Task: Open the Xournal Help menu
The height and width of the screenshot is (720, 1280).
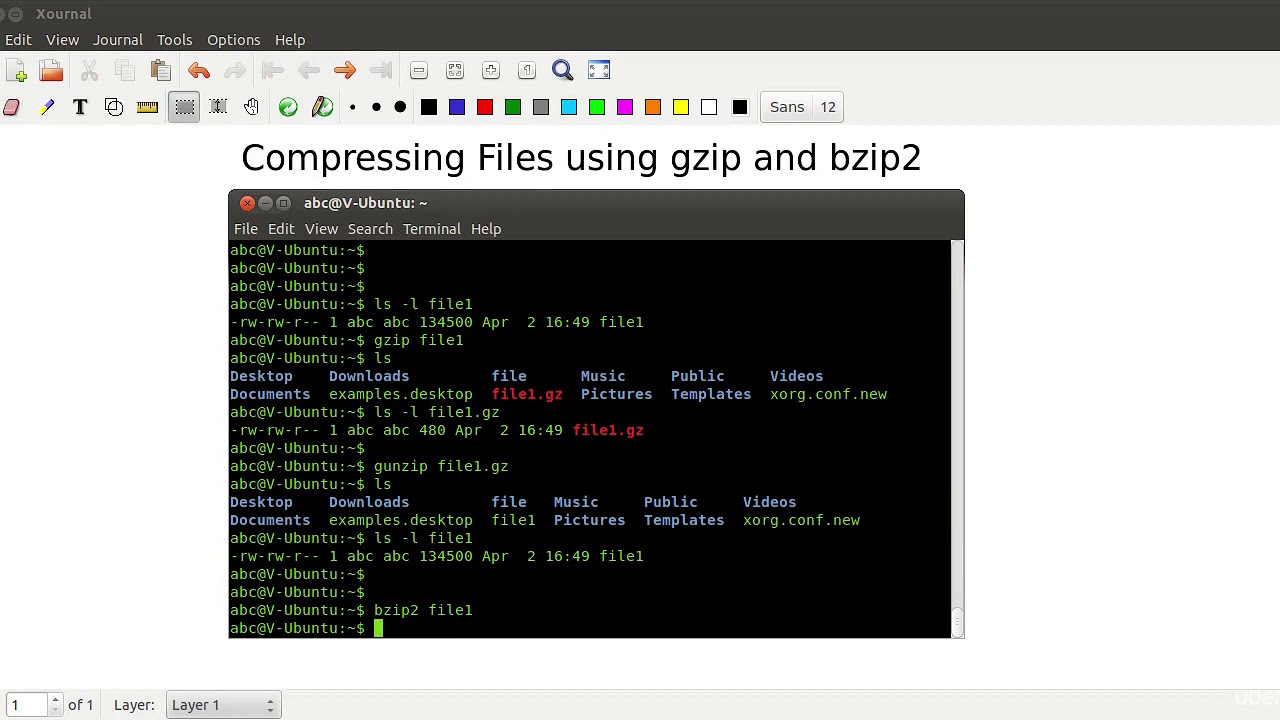Action: coord(290,40)
